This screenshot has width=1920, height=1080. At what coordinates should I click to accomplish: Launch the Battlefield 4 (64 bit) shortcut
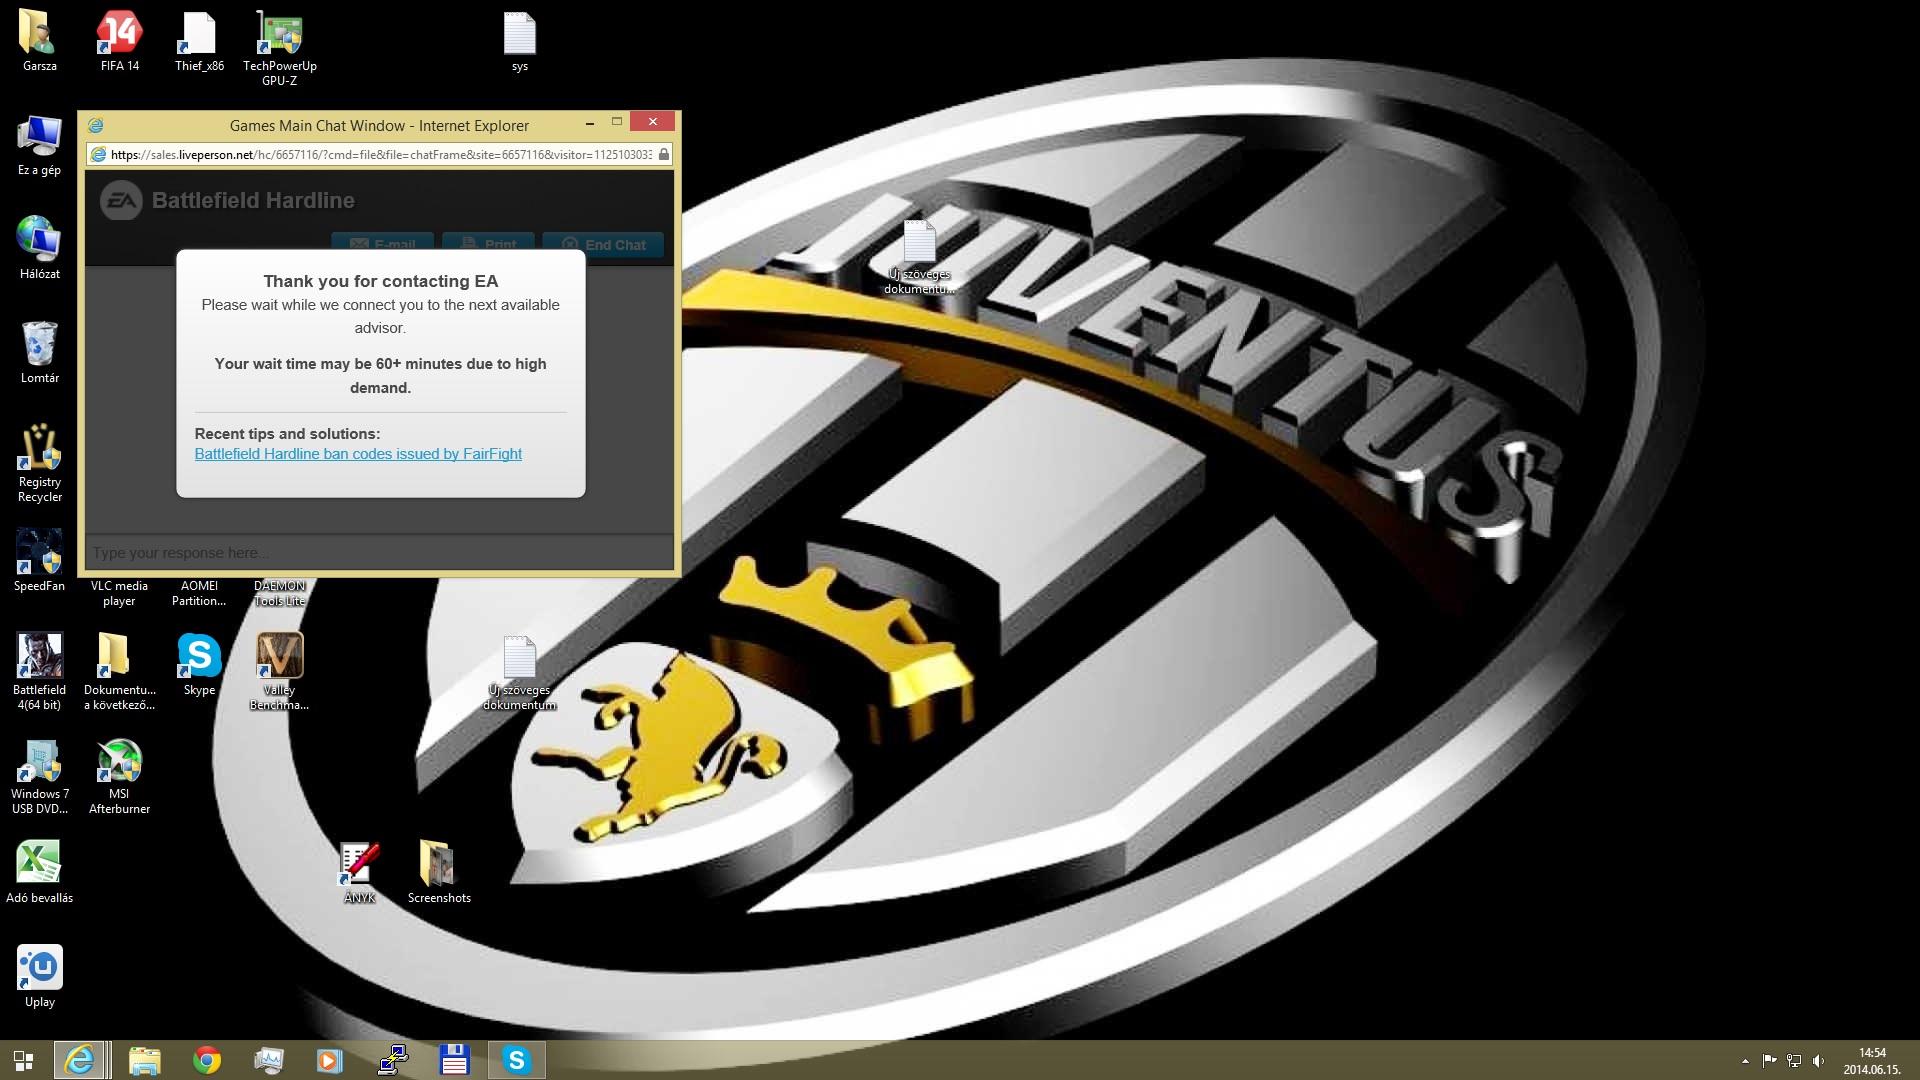click(x=39, y=671)
